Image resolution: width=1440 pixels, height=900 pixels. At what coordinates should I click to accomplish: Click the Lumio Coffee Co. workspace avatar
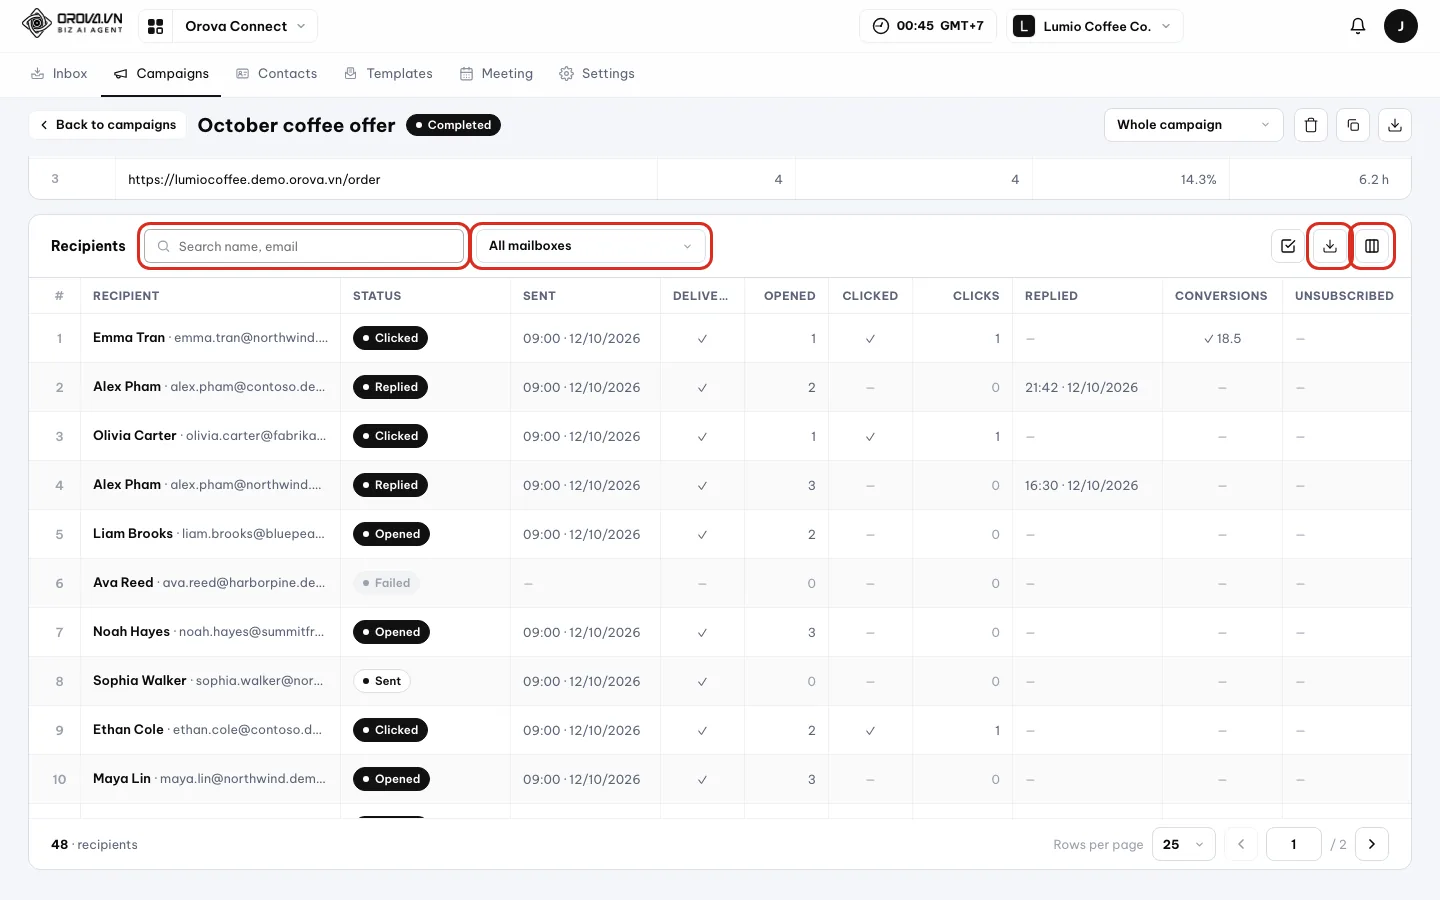tap(1023, 26)
